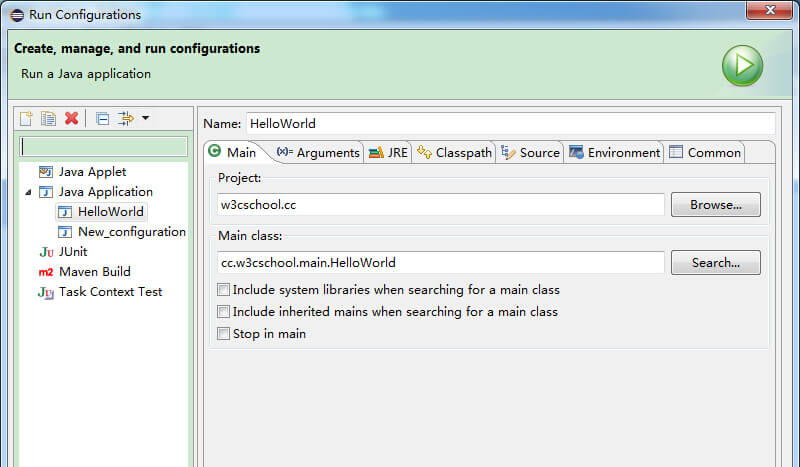Viewport: 800px width, 467px height.
Task: Enable Include inherited mains checkbox
Action: tap(224, 312)
